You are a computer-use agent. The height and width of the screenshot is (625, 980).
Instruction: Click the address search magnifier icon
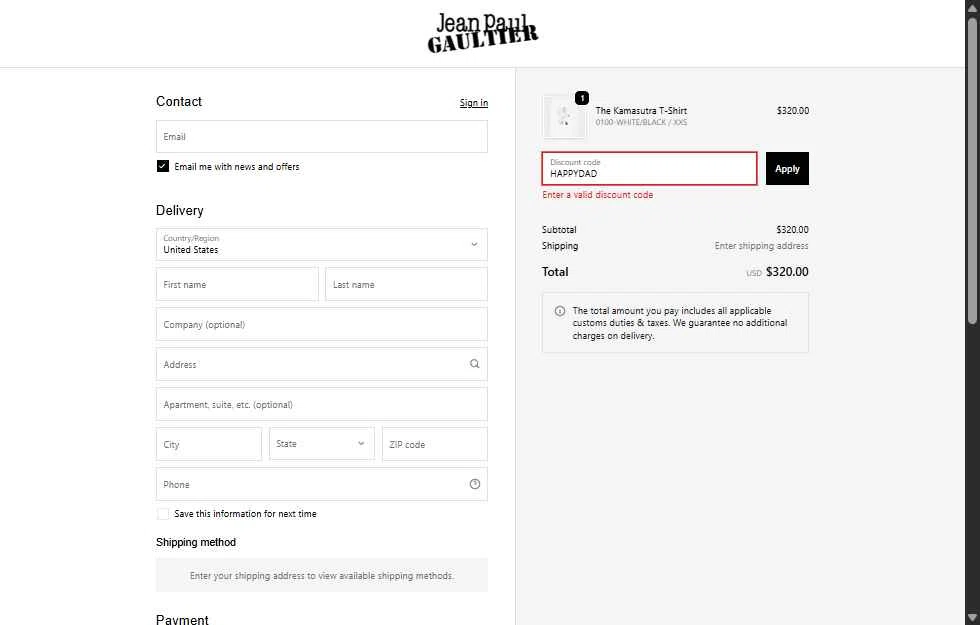coord(474,364)
